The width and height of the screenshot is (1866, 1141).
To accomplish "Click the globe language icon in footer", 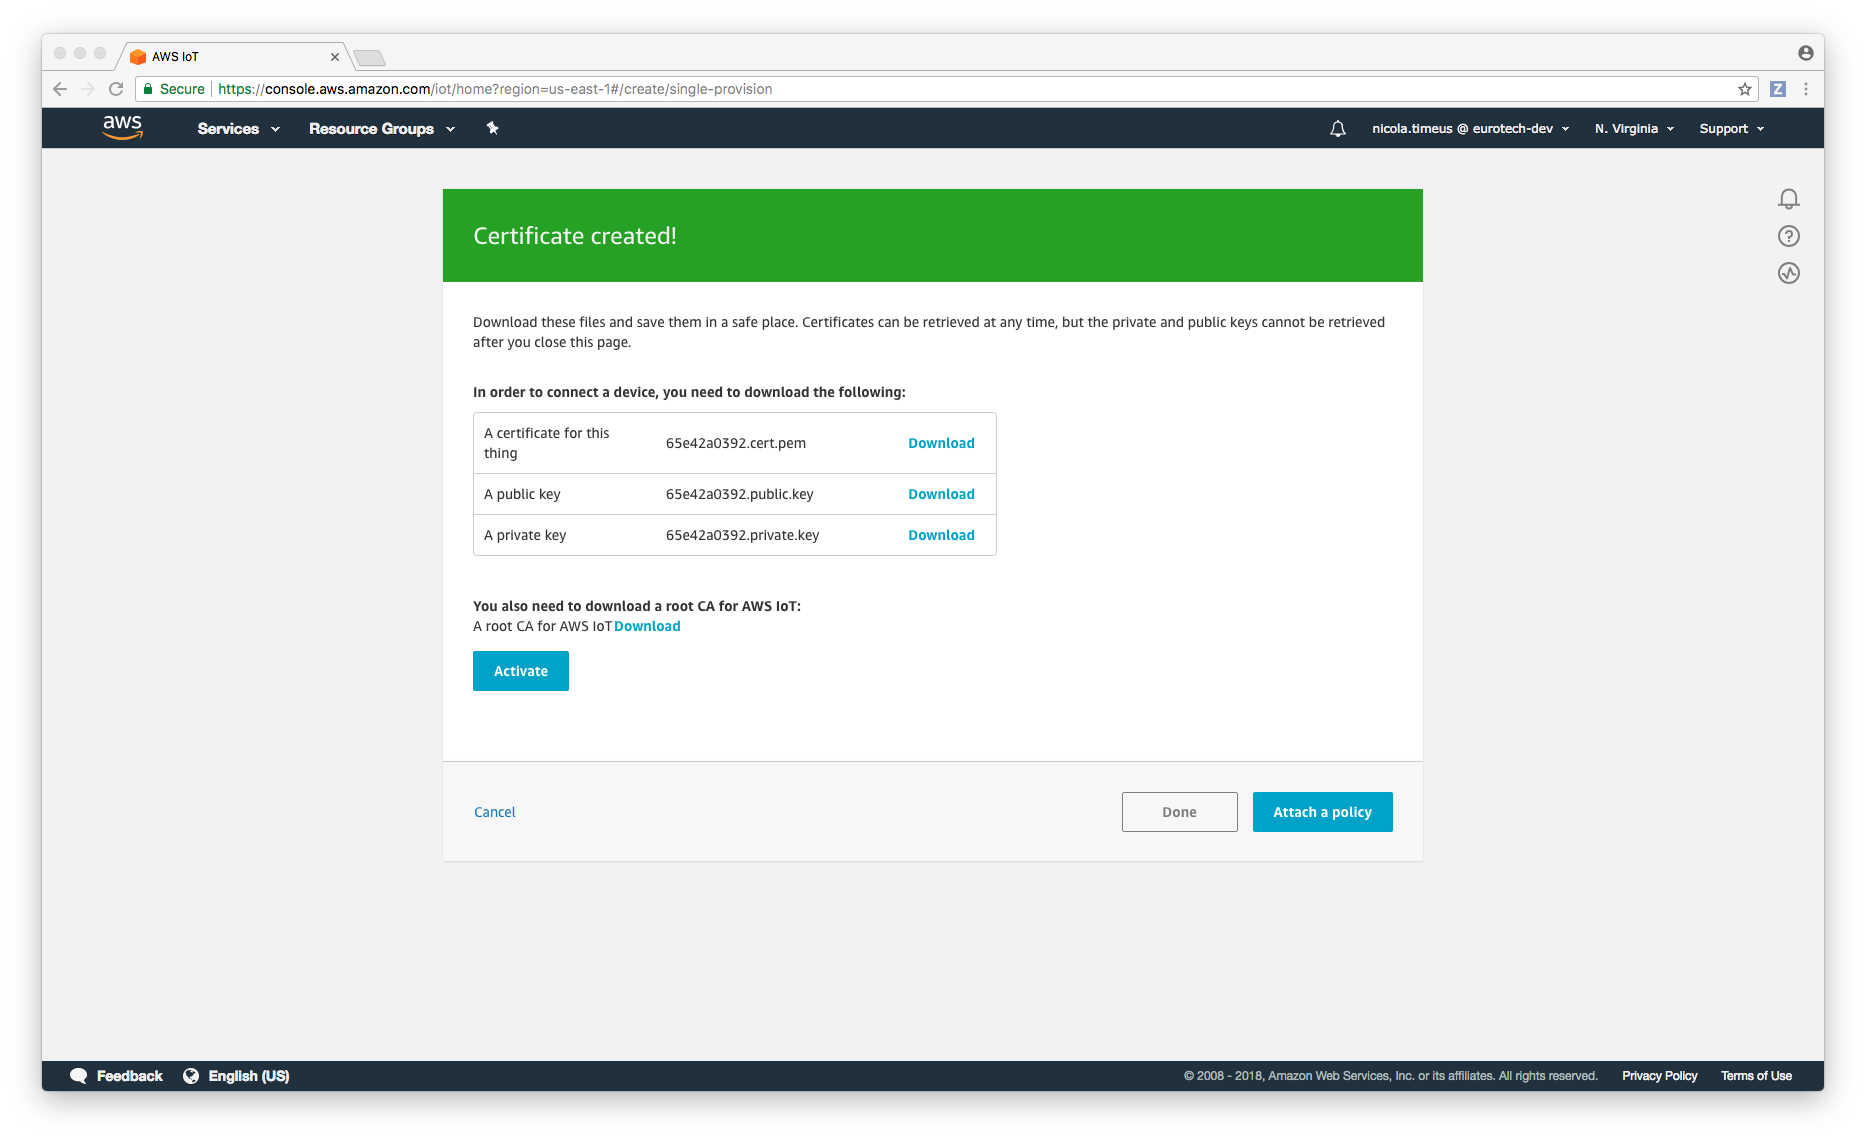I will pos(191,1076).
